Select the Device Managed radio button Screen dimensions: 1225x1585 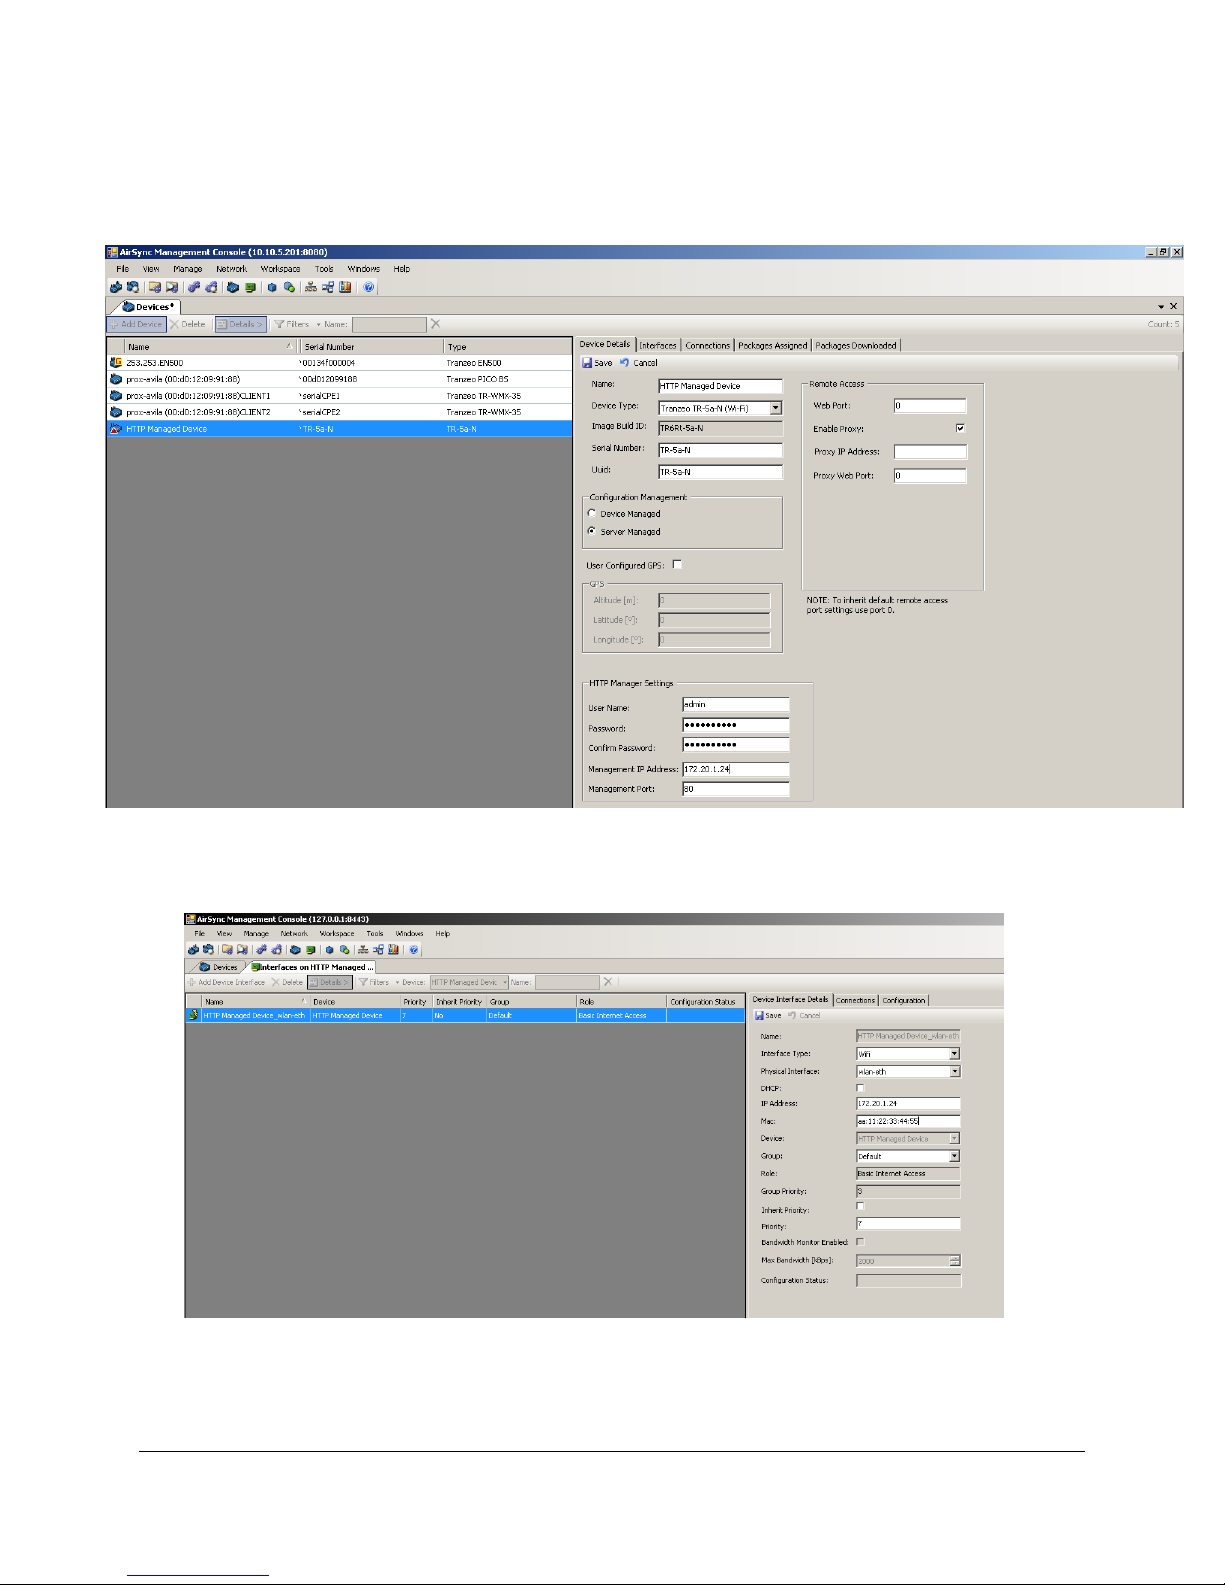pos(592,514)
